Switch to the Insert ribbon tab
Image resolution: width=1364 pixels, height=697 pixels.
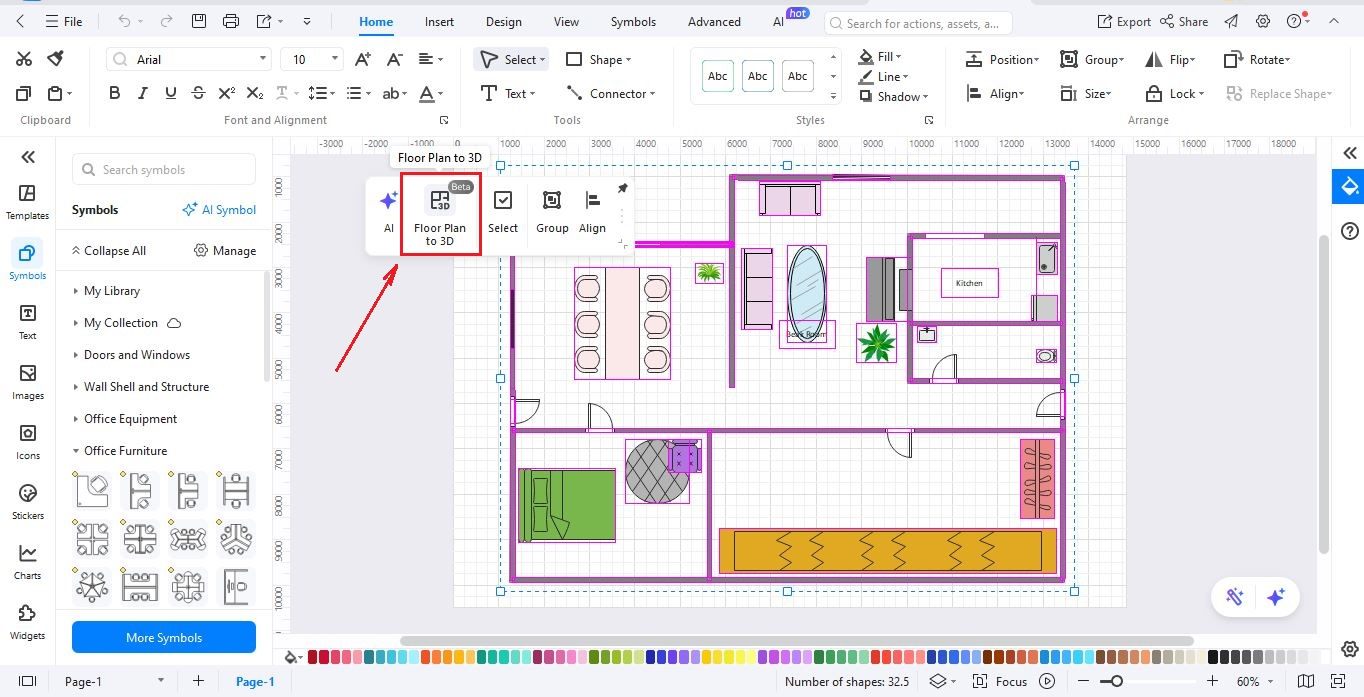(438, 21)
